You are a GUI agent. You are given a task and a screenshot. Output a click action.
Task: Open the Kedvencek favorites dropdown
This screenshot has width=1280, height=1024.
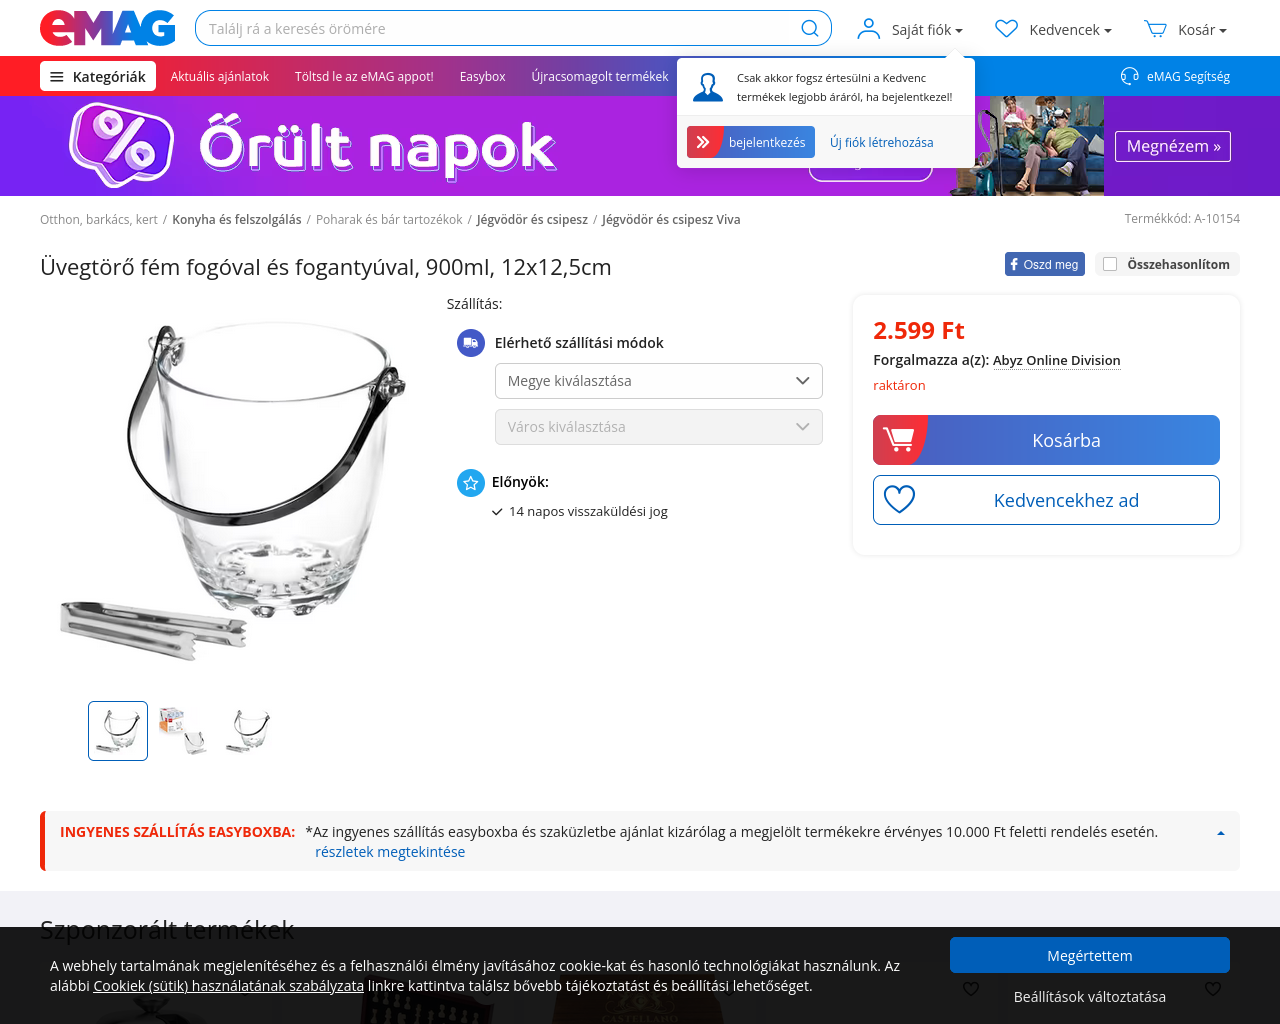1053,29
